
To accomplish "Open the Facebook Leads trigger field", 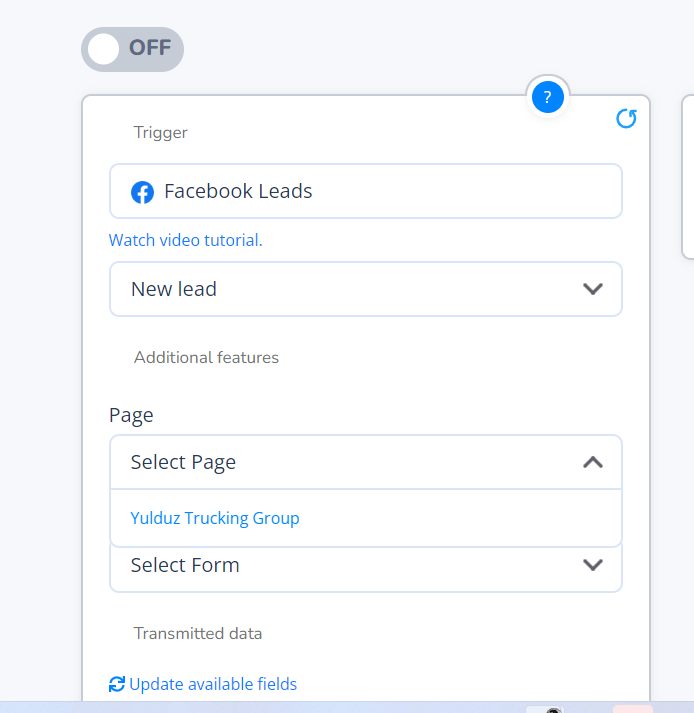I will coord(365,191).
